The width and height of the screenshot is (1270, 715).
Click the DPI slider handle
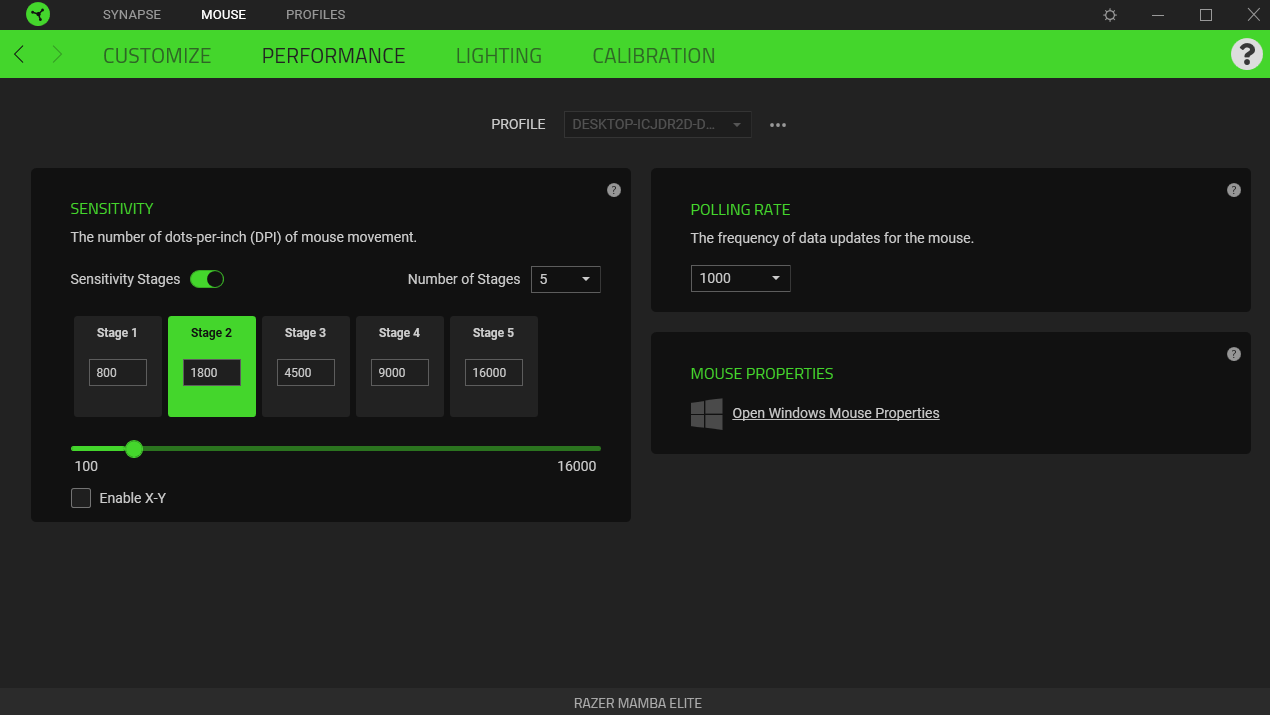click(134, 449)
